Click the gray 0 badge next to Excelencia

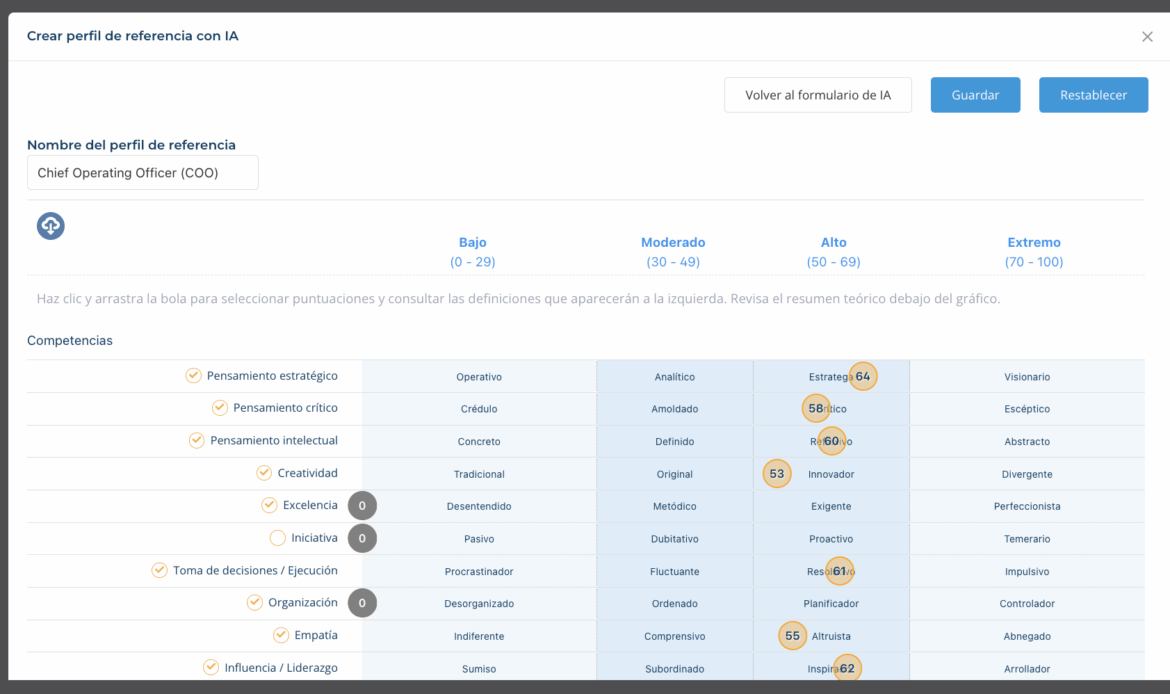[x=362, y=505]
